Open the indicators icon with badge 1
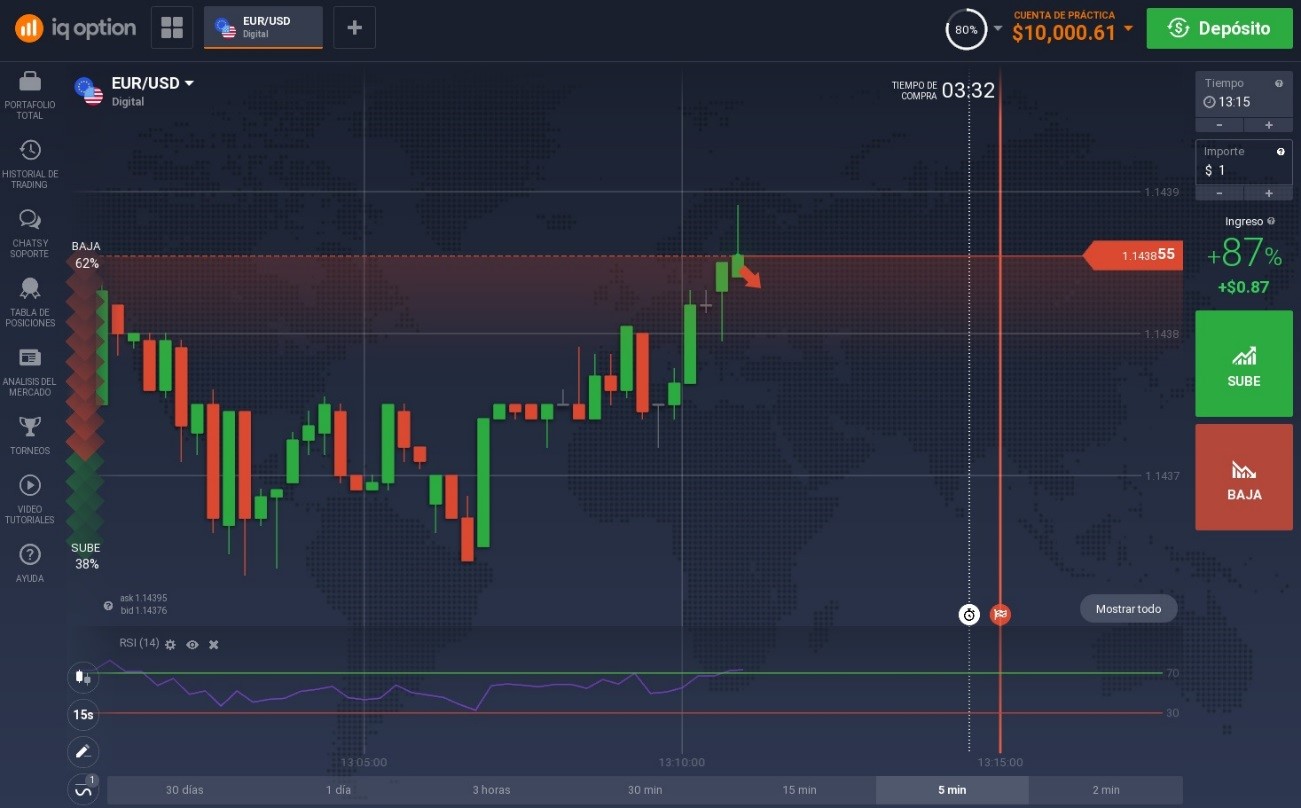1301x808 pixels. tap(83, 788)
